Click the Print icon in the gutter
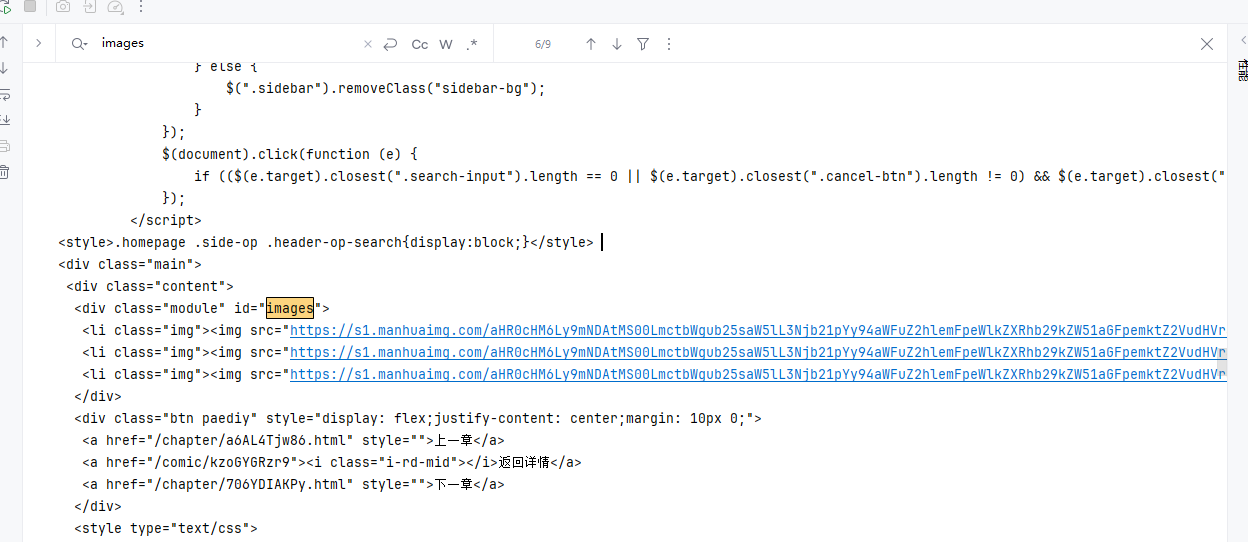The width and height of the screenshot is (1248, 542). (4, 146)
